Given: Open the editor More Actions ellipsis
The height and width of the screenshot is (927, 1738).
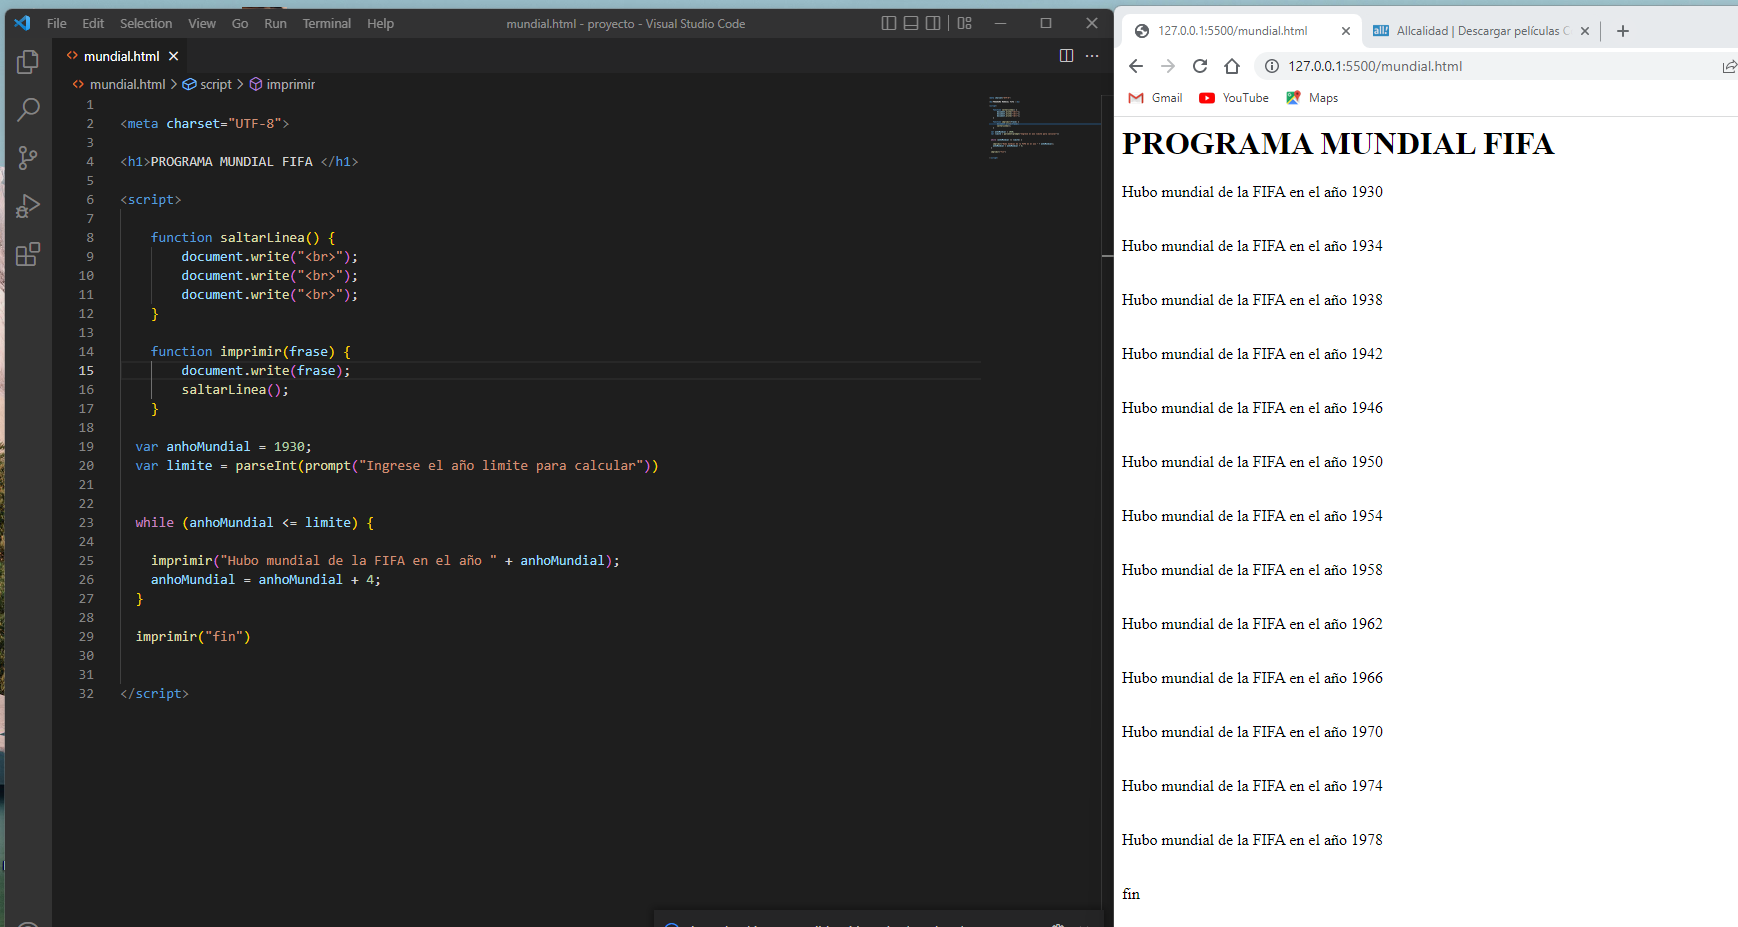Looking at the screenshot, I should (x=1092, y=56).
